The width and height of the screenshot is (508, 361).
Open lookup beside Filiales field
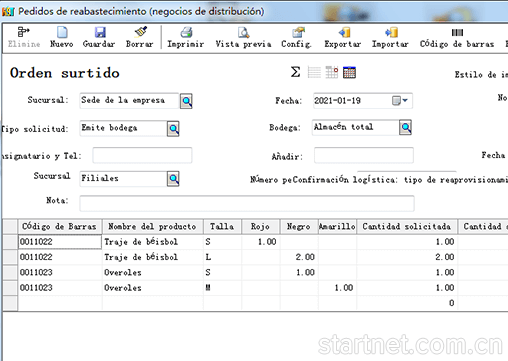(173, 179)
